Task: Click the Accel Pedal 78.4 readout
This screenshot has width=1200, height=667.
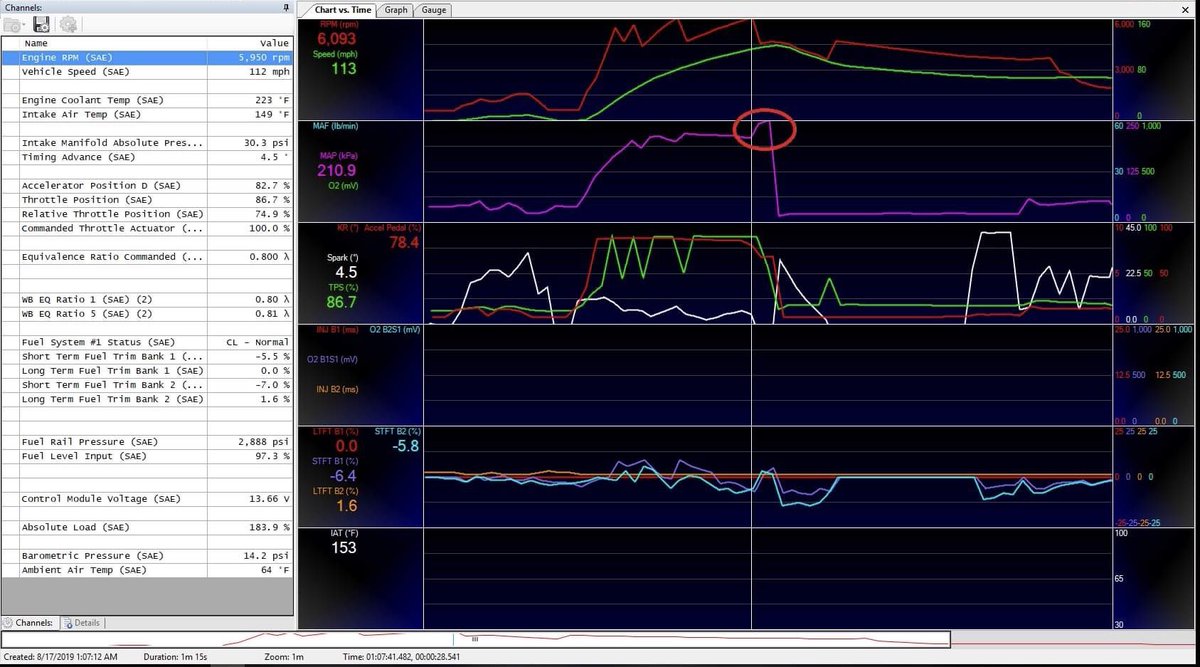Action: pyautogui.click(x=404, y=243)
